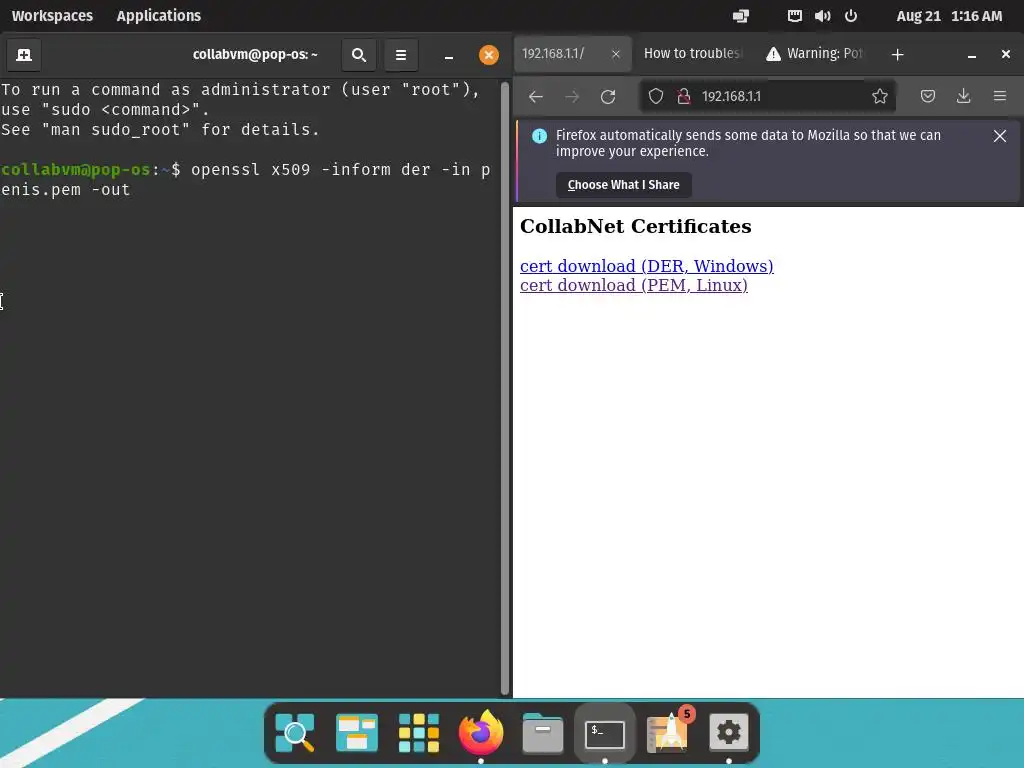
Task: Open the terminal hamburger menu
Action: [x=401, y=55]
